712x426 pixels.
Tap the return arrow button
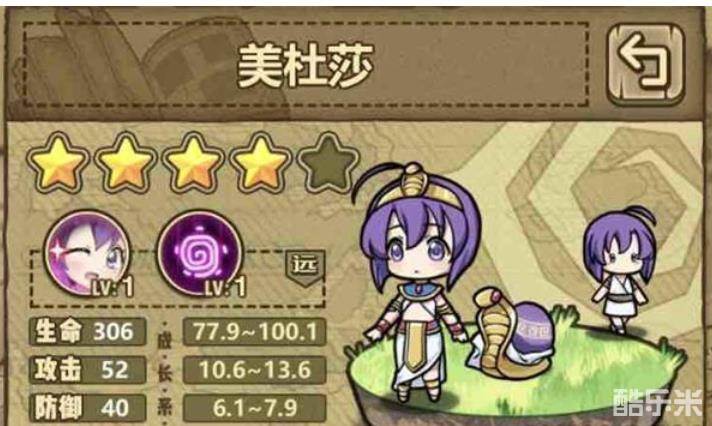(646, 65)
